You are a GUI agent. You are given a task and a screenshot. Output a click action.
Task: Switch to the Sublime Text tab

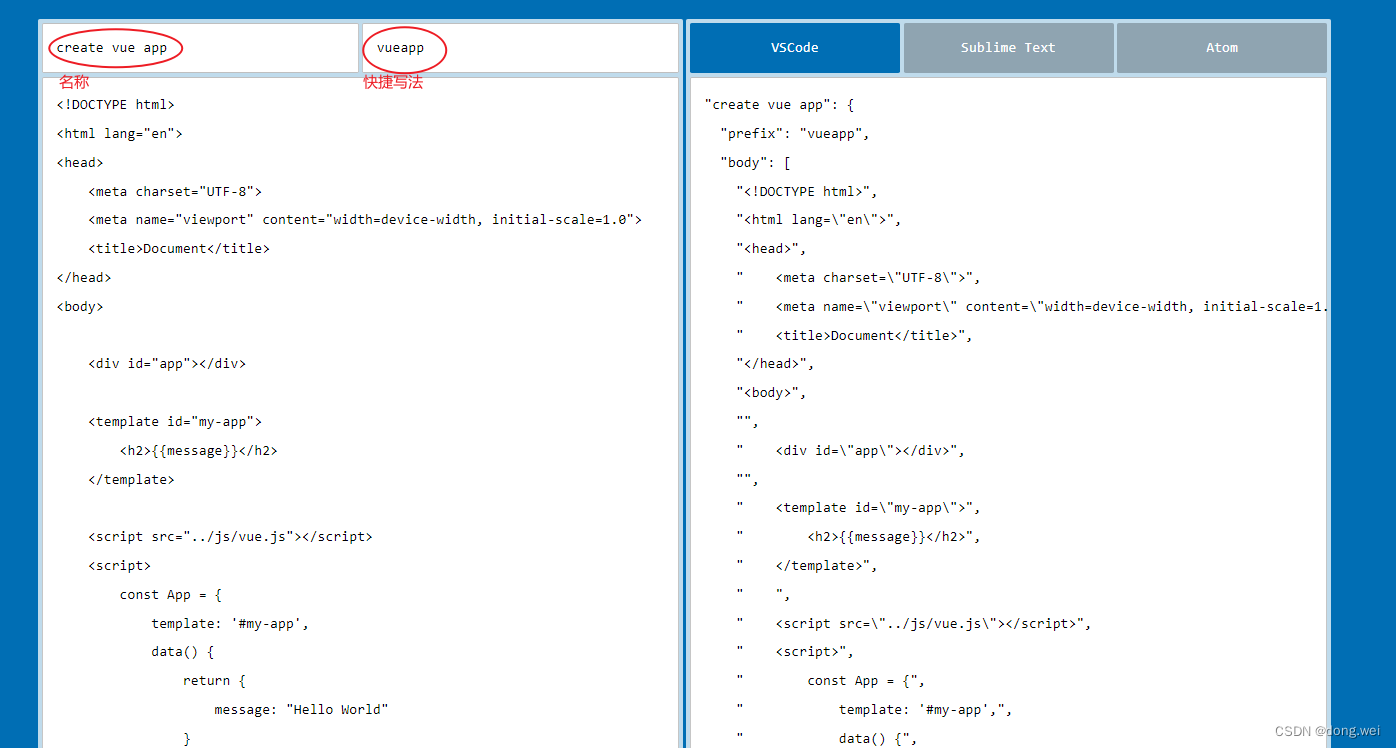(1007, 47)
